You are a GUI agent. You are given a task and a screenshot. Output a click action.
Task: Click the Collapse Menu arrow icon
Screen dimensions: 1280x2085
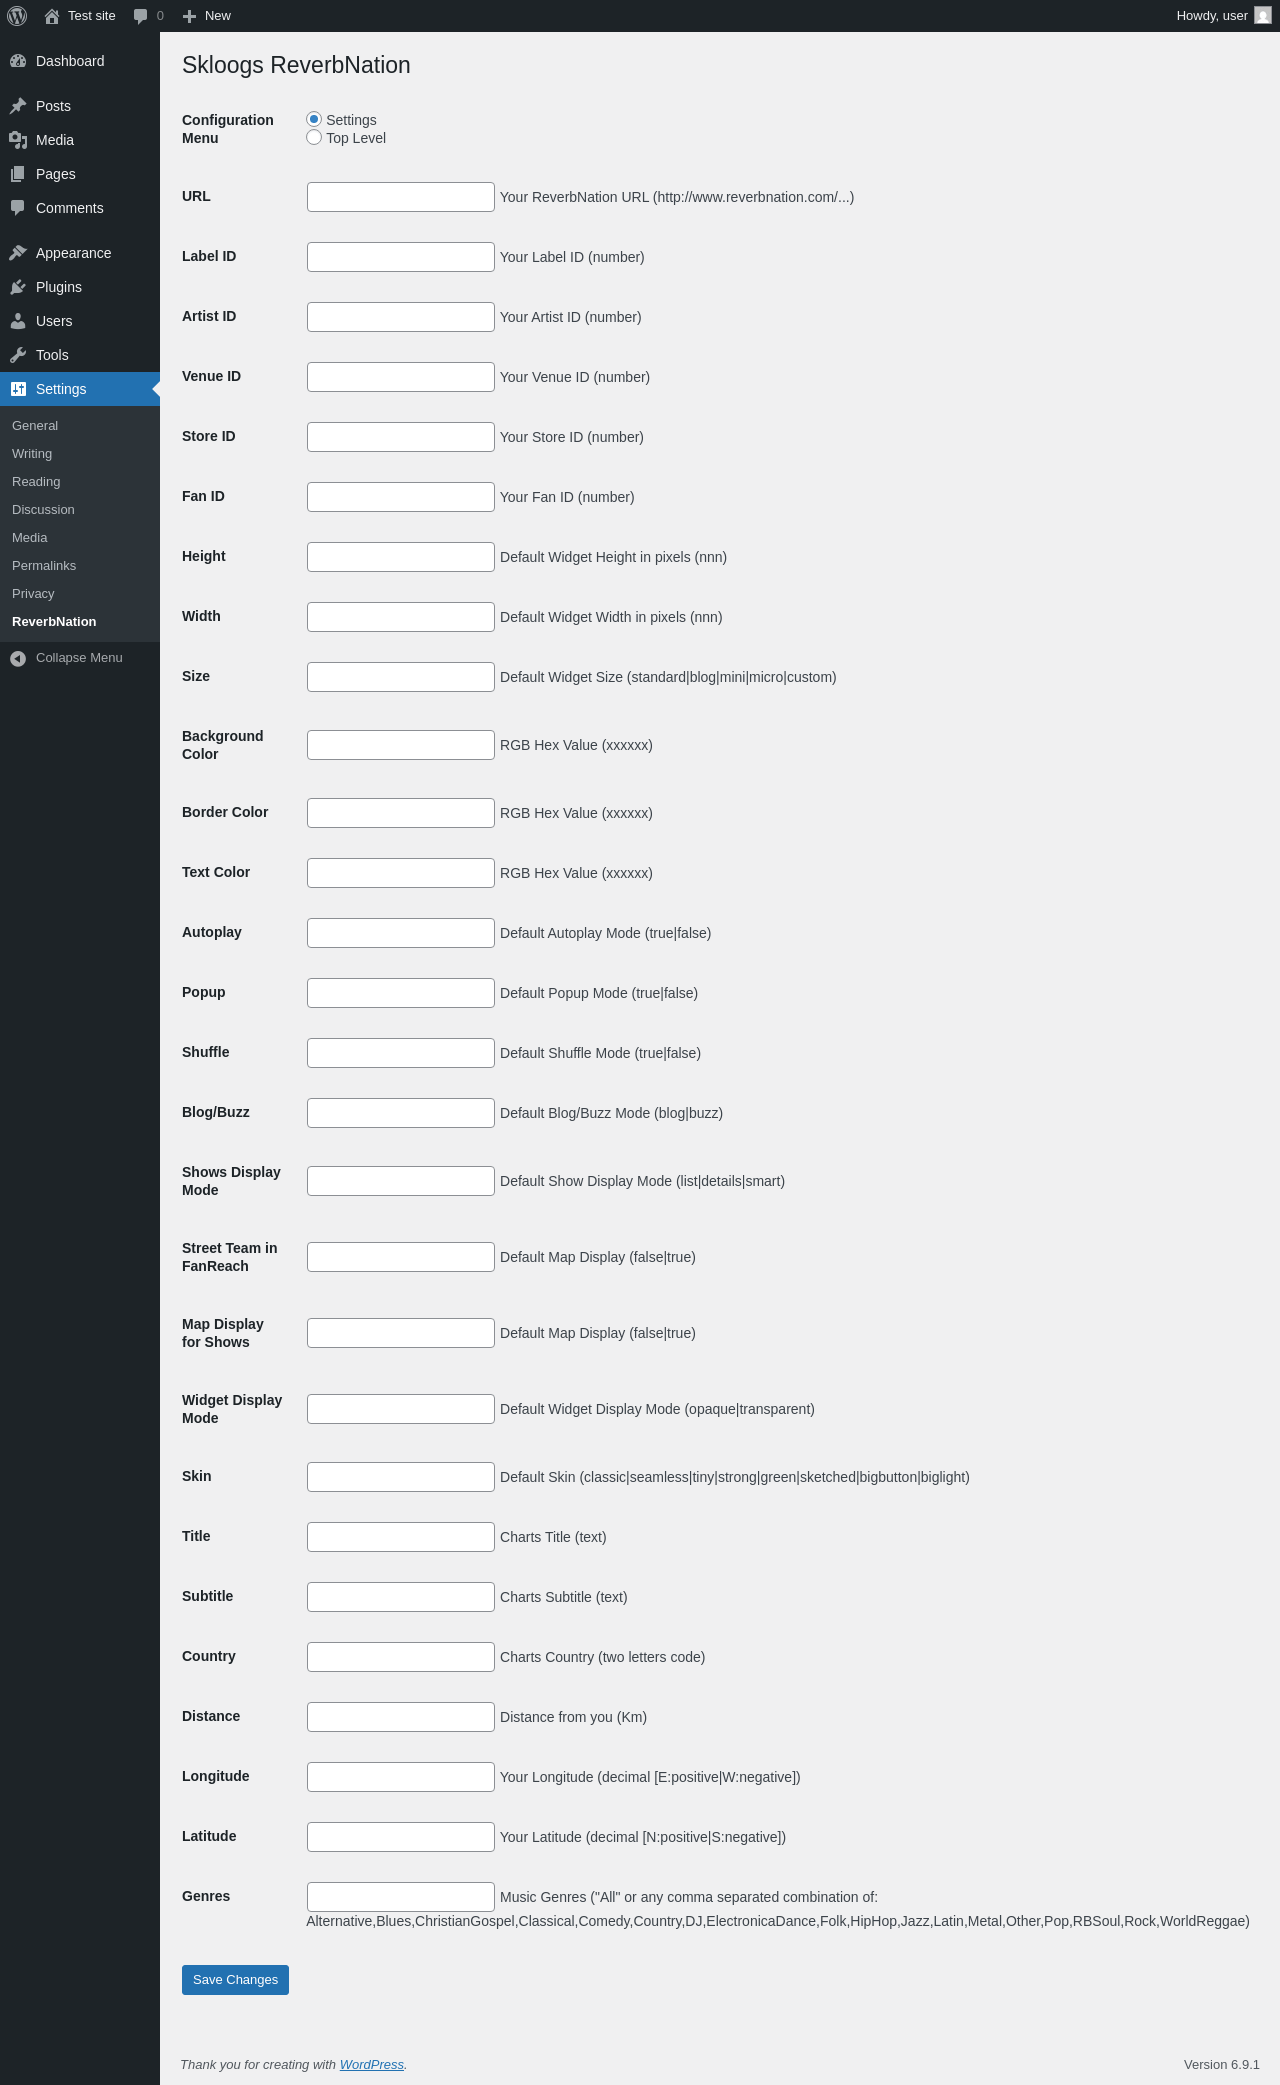18,658
